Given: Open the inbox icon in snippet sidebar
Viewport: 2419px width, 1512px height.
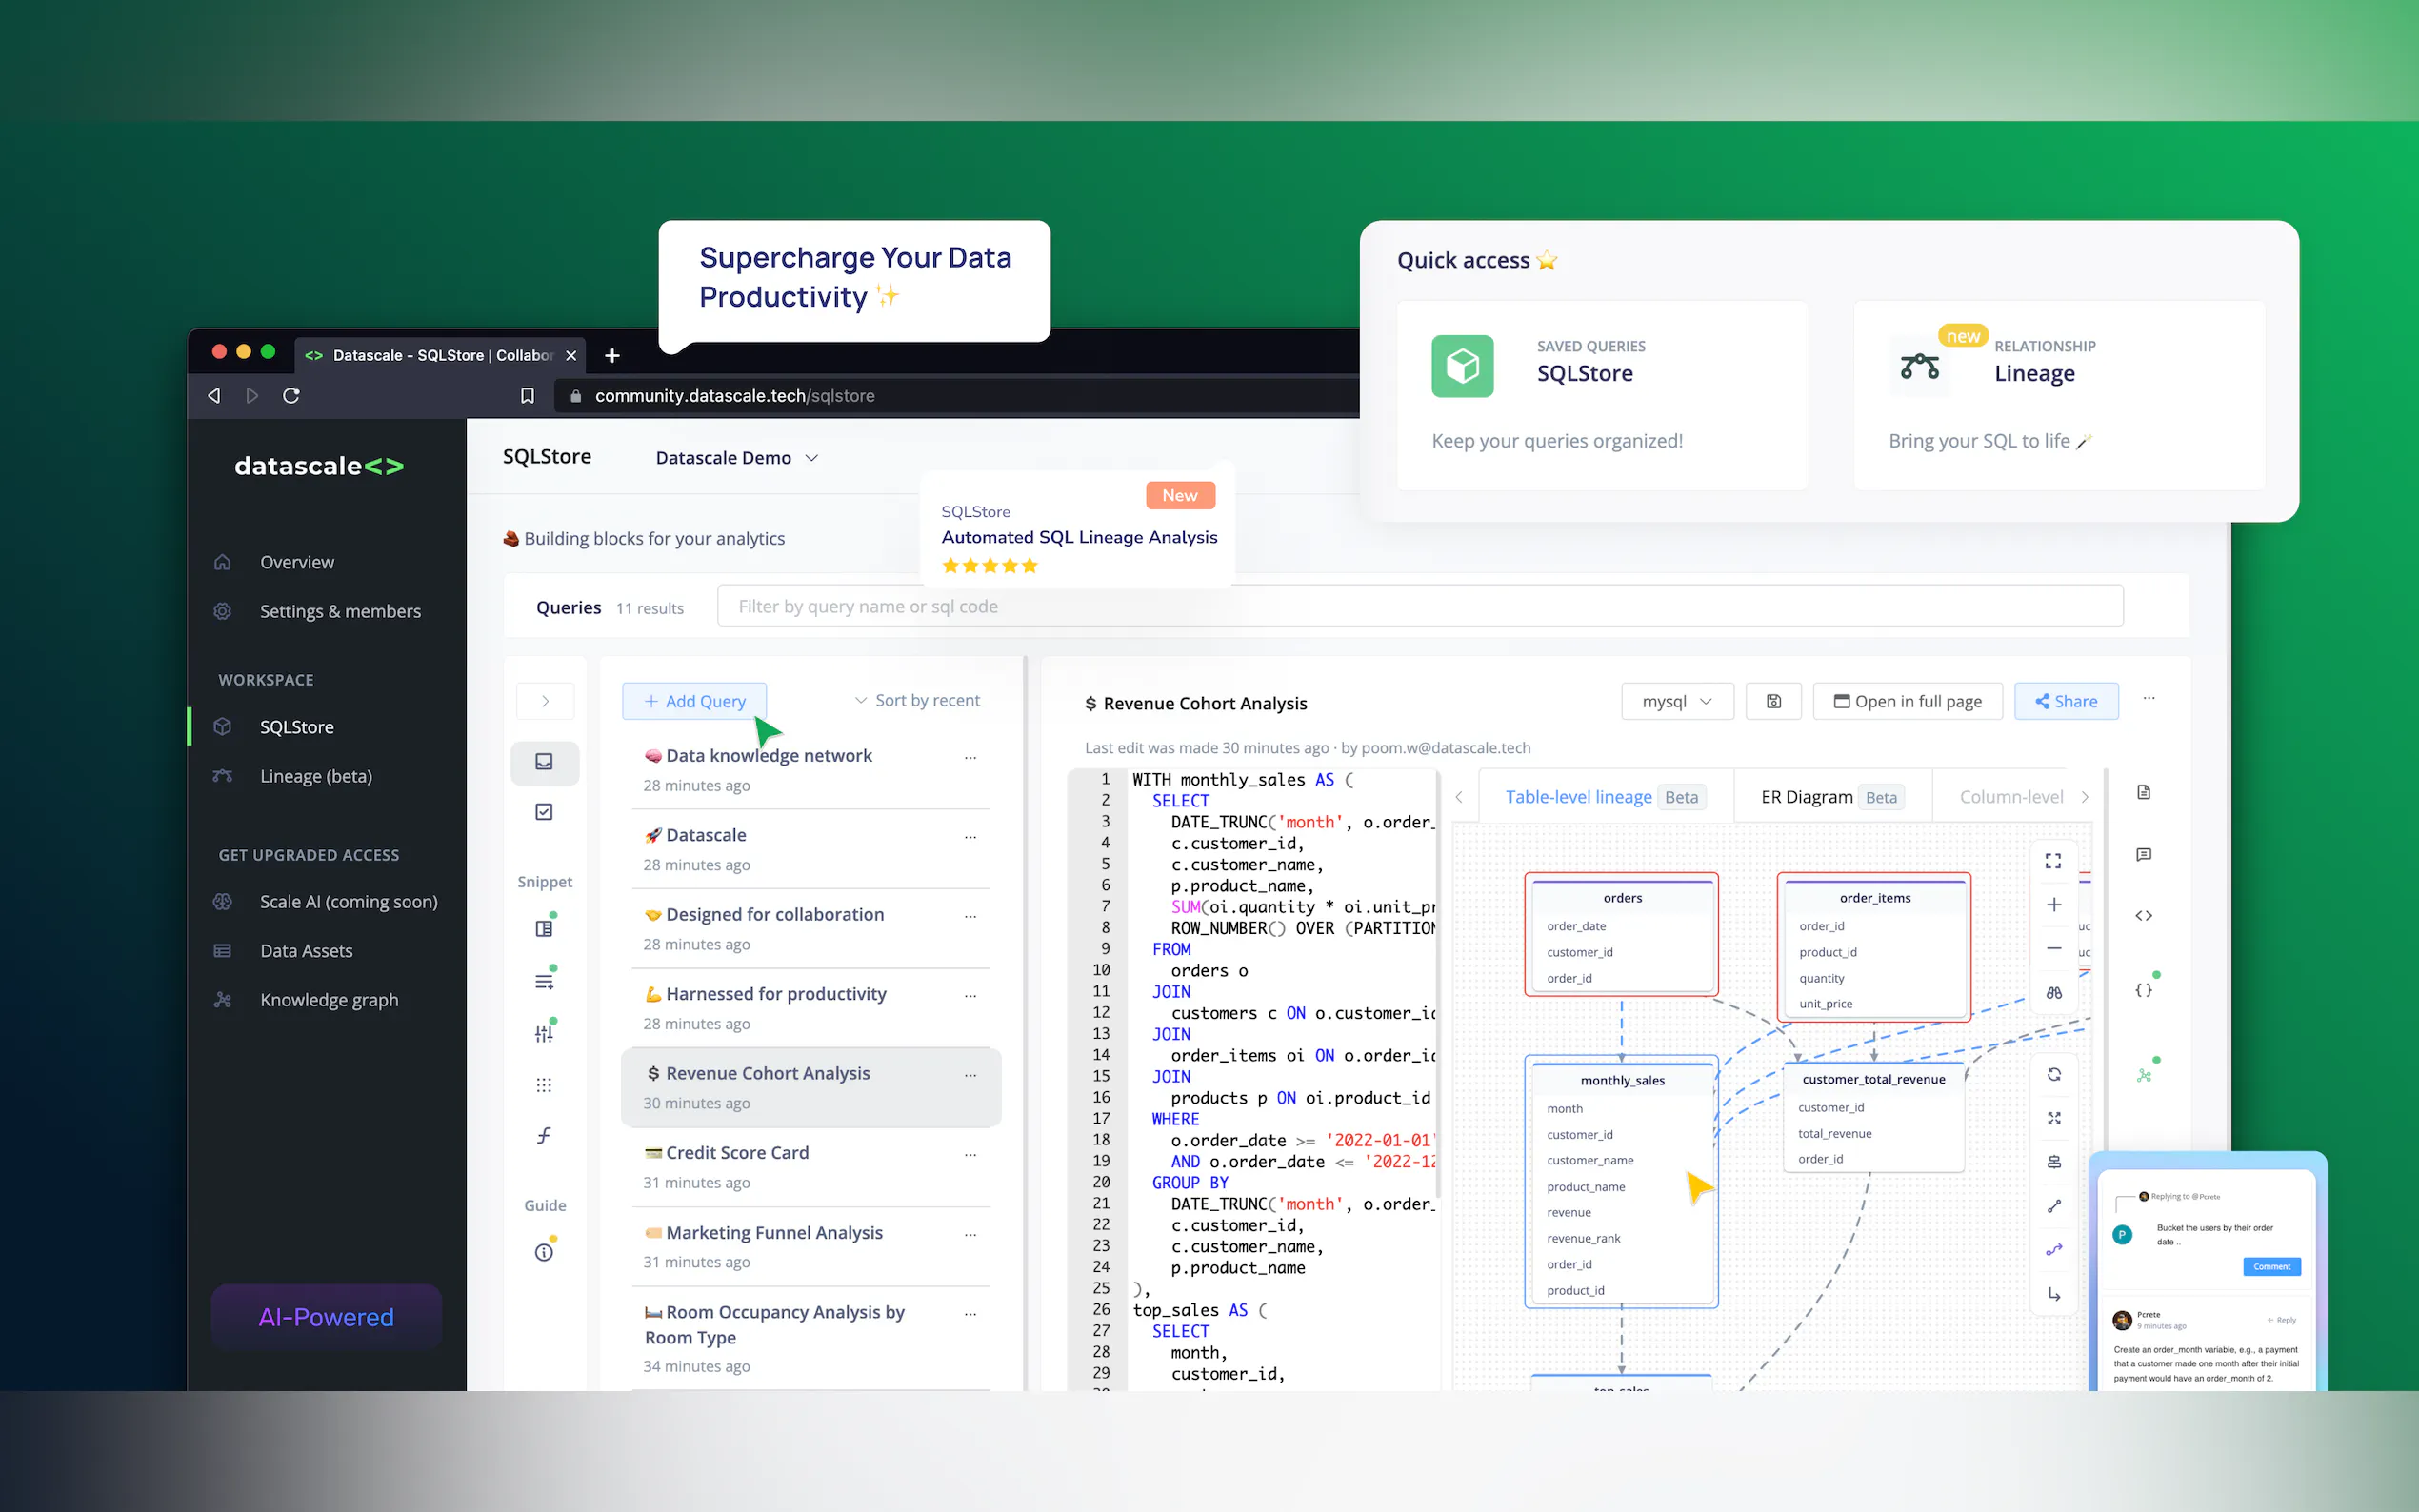Looking at the screenshot, I should 544,762.
